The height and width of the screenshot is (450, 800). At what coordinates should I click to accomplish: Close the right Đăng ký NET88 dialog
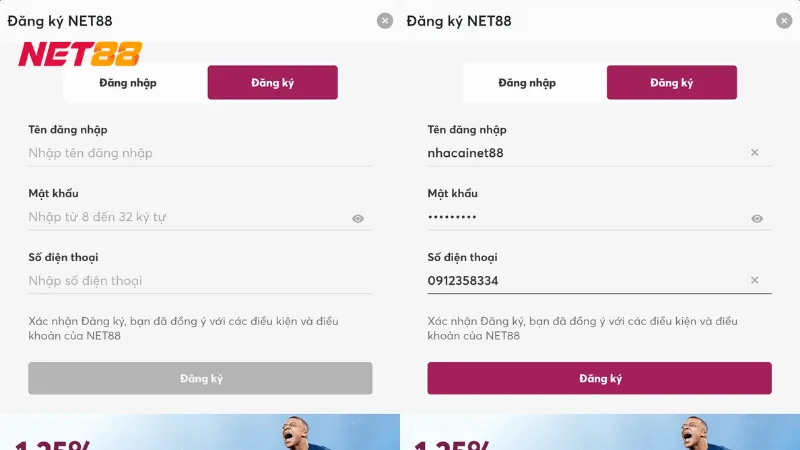(784, 21)
